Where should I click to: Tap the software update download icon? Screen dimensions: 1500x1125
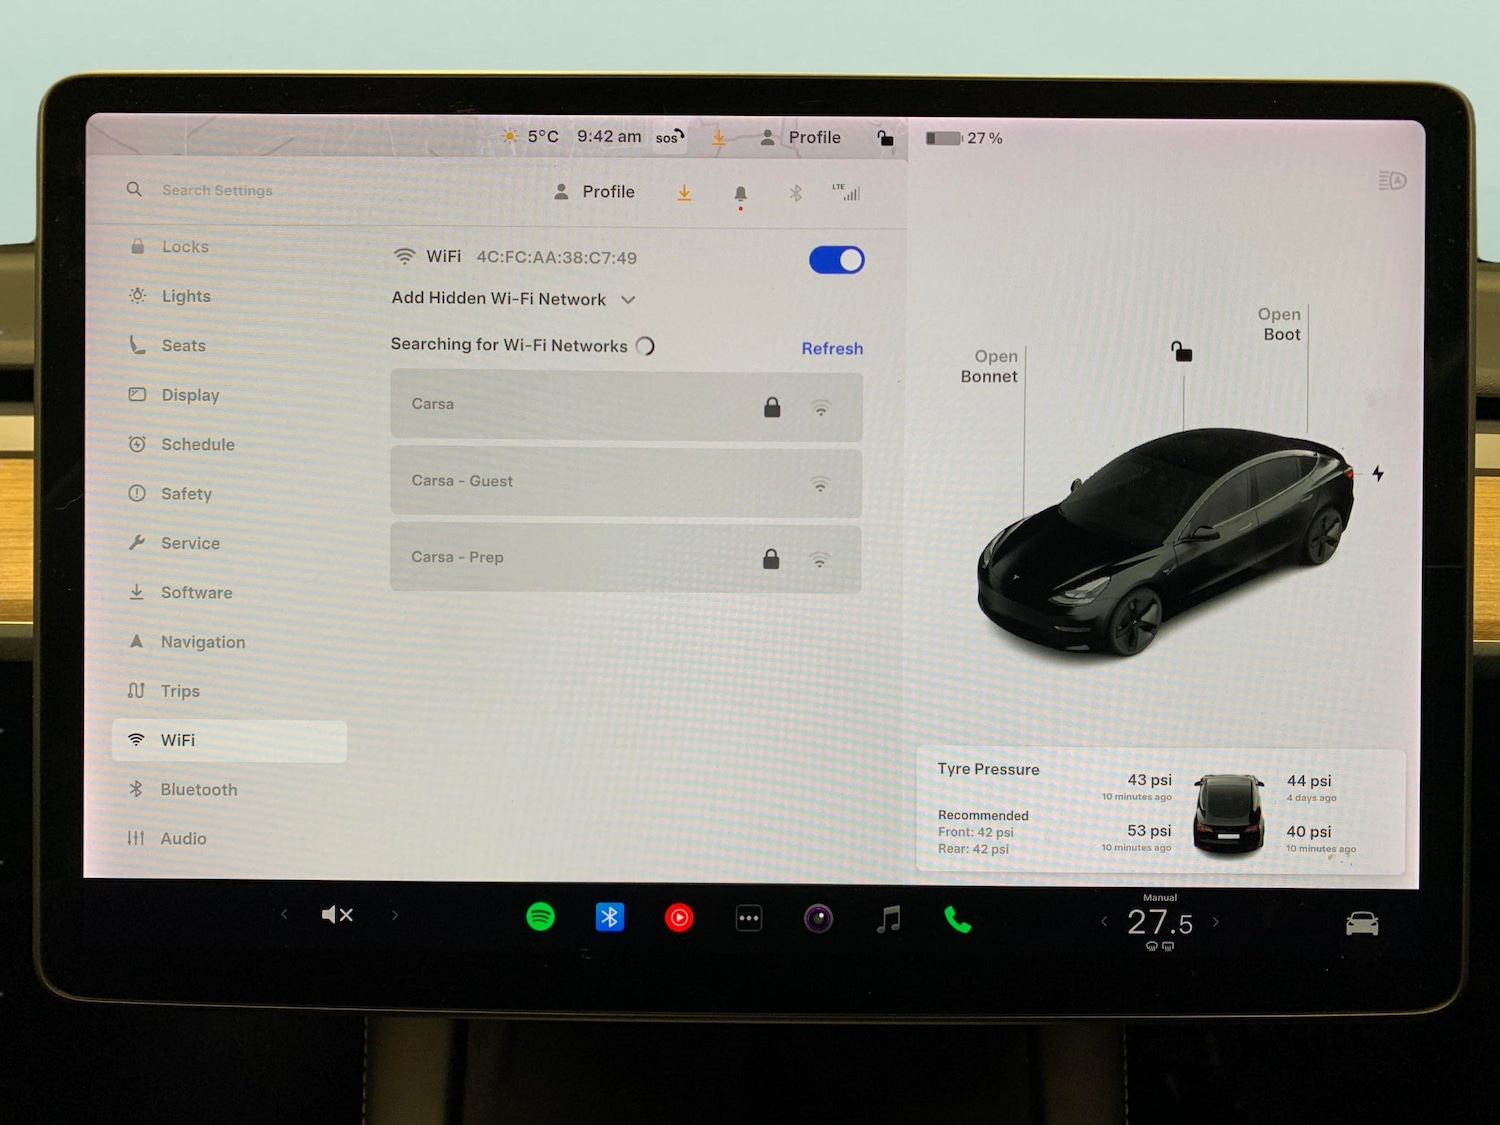[x=684, y=192]
